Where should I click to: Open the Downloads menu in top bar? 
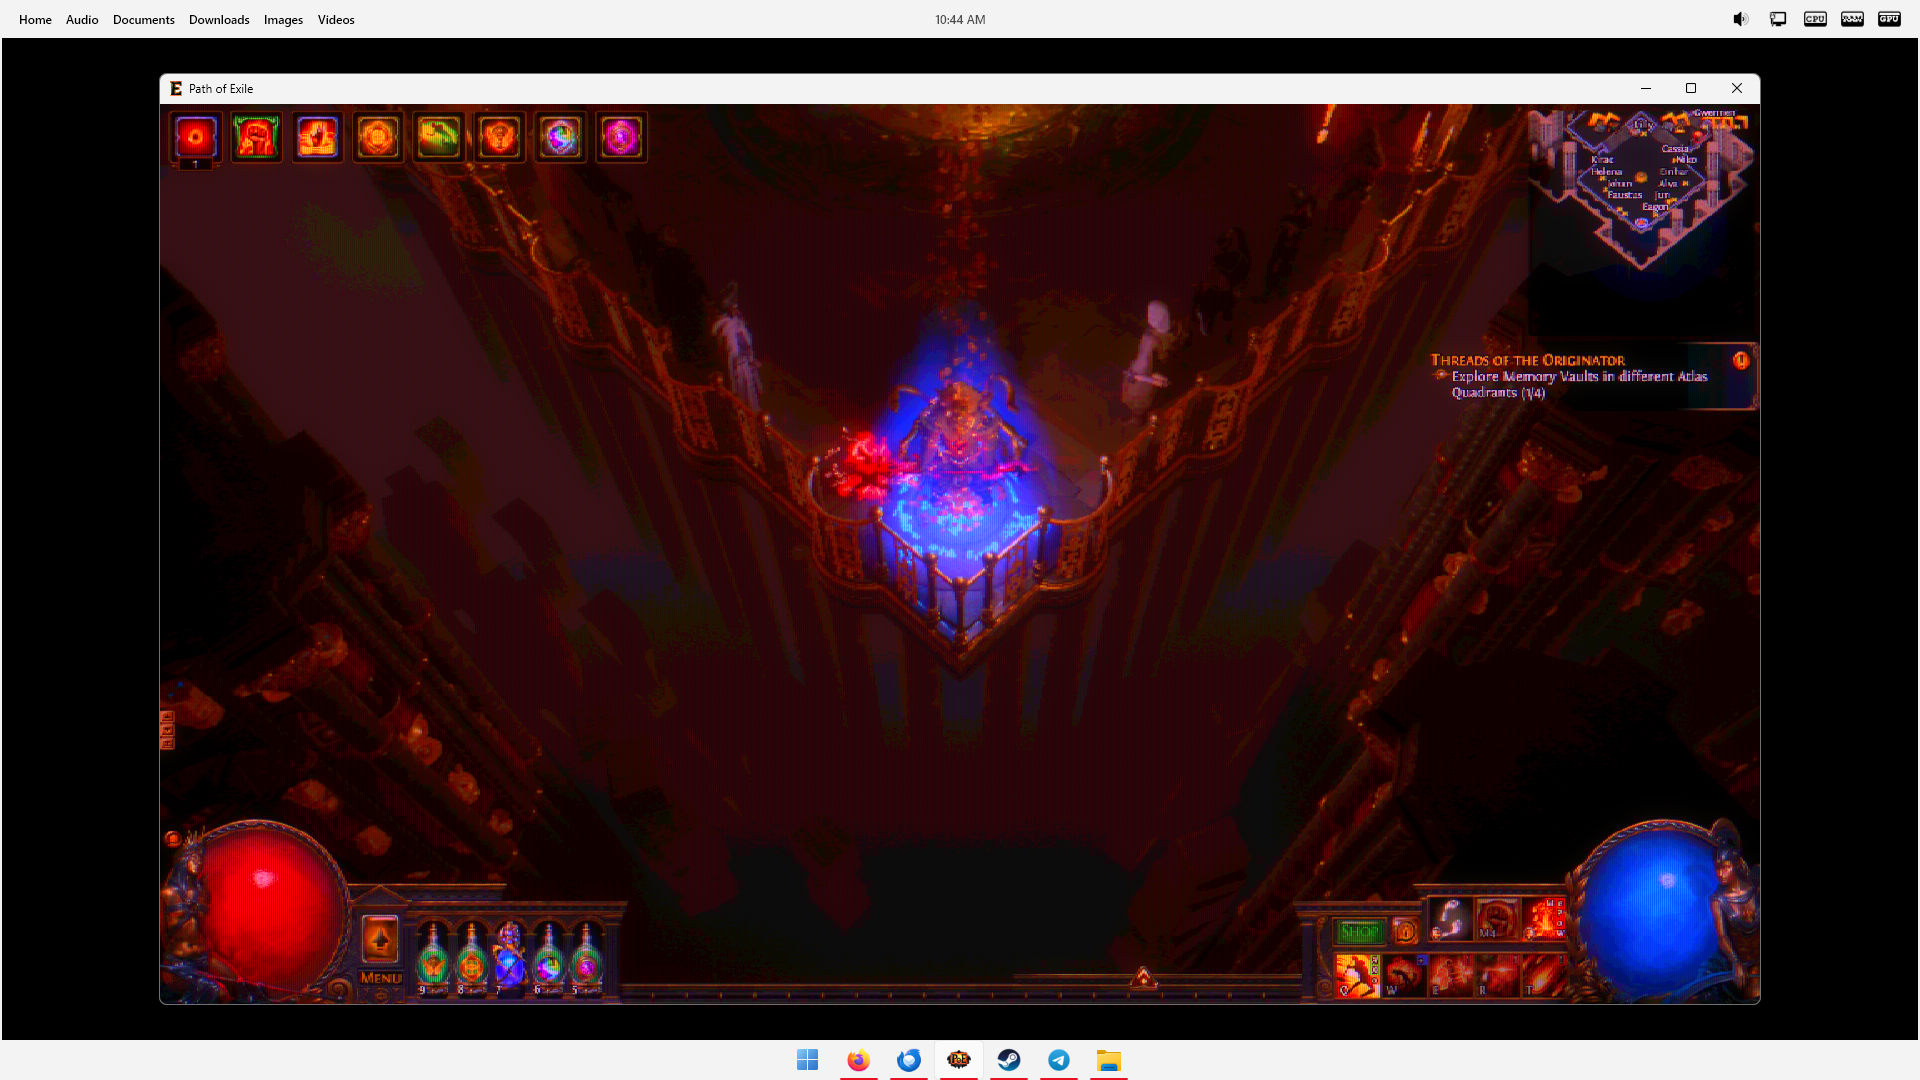(x=219, y=19)
